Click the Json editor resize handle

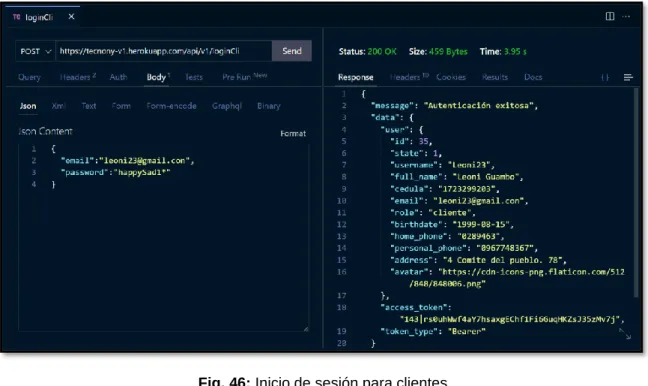click(306, 329)
